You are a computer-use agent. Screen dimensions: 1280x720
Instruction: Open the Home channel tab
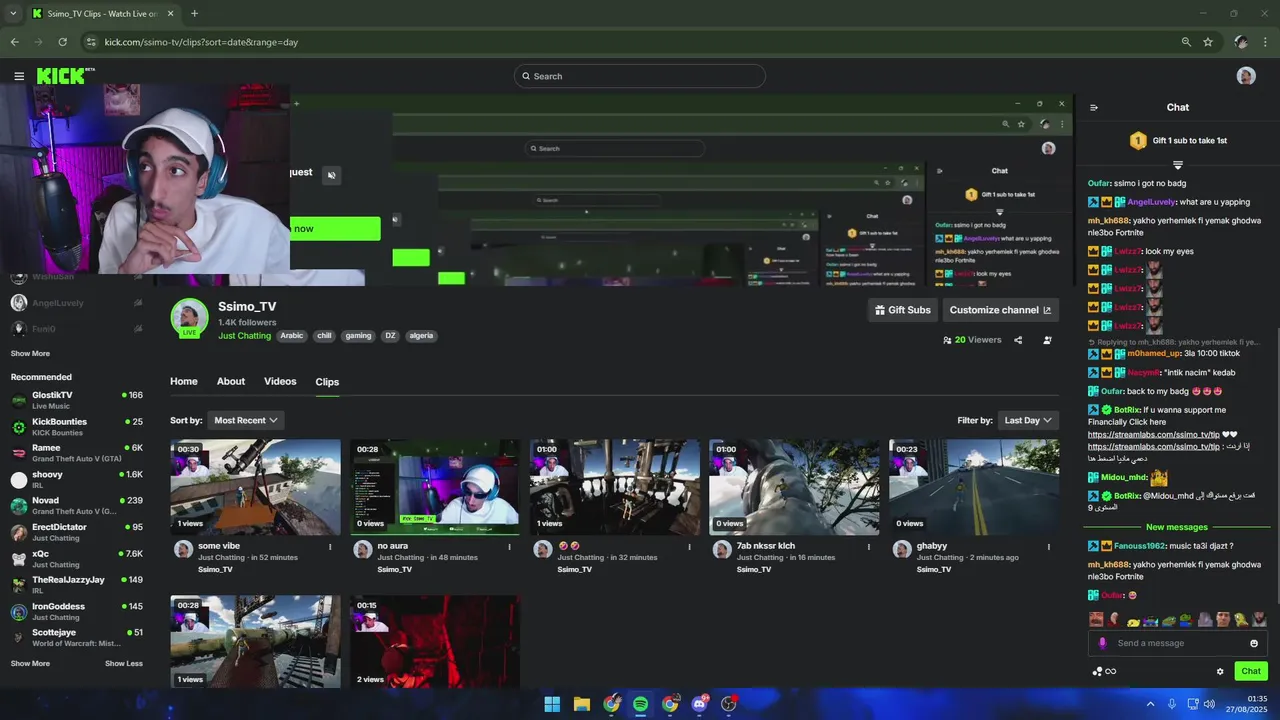pos(184,381)
